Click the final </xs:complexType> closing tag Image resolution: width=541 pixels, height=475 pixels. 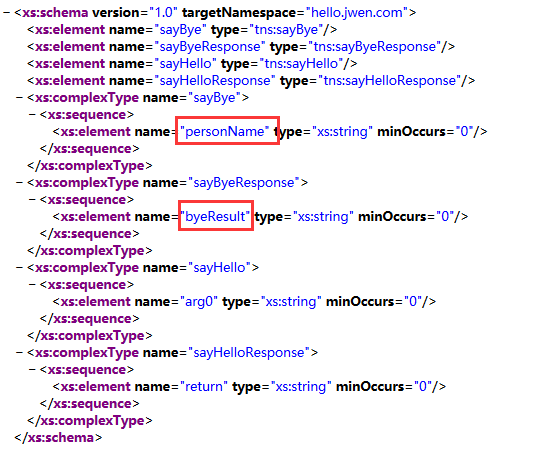[90, 421]
